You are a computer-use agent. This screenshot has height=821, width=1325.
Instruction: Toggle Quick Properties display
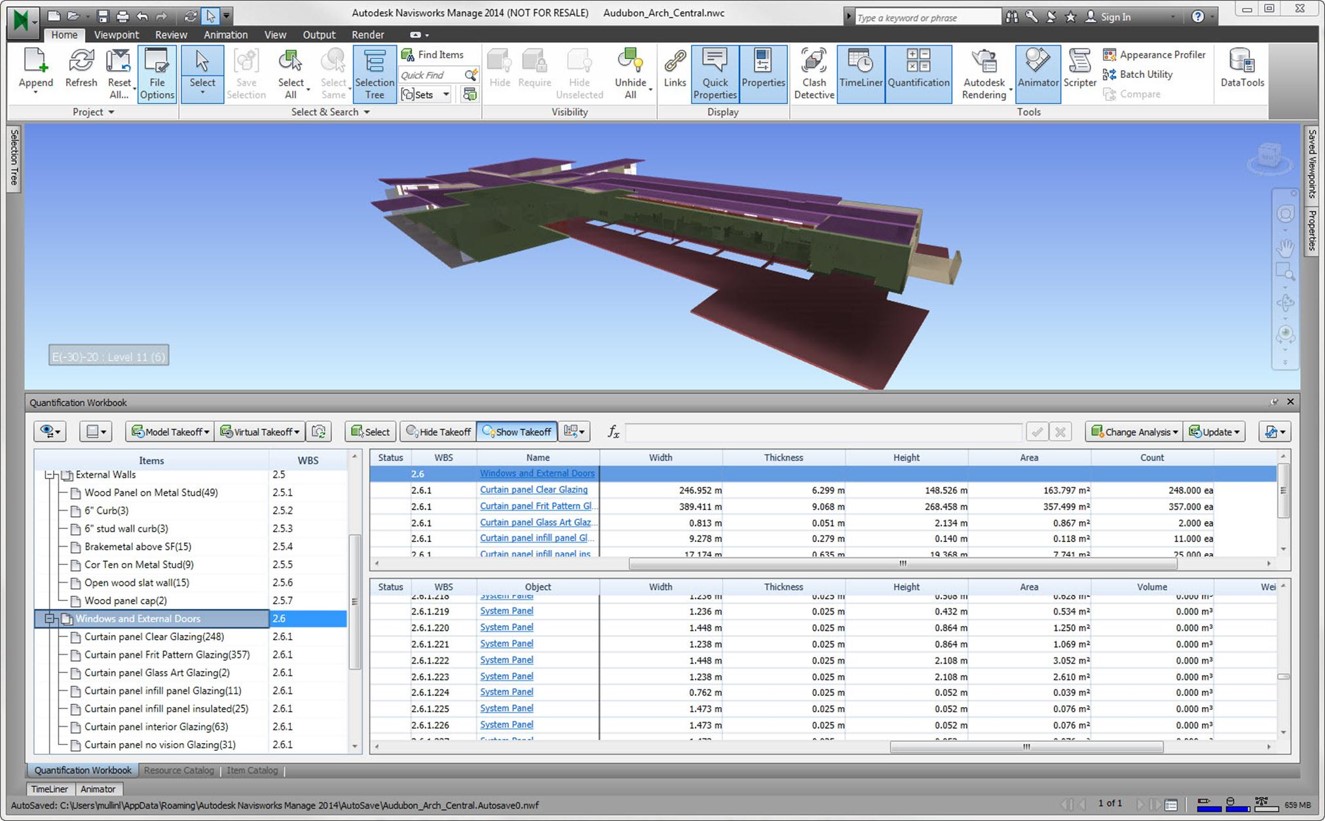click(x=715, y=74)
